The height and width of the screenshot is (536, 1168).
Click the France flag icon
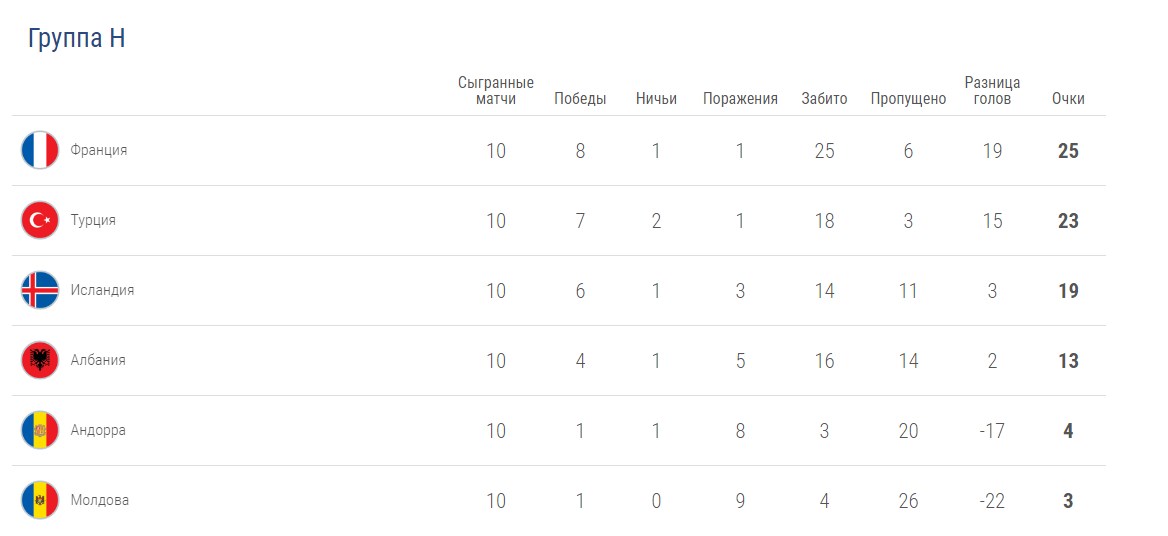tap(40, 150)
